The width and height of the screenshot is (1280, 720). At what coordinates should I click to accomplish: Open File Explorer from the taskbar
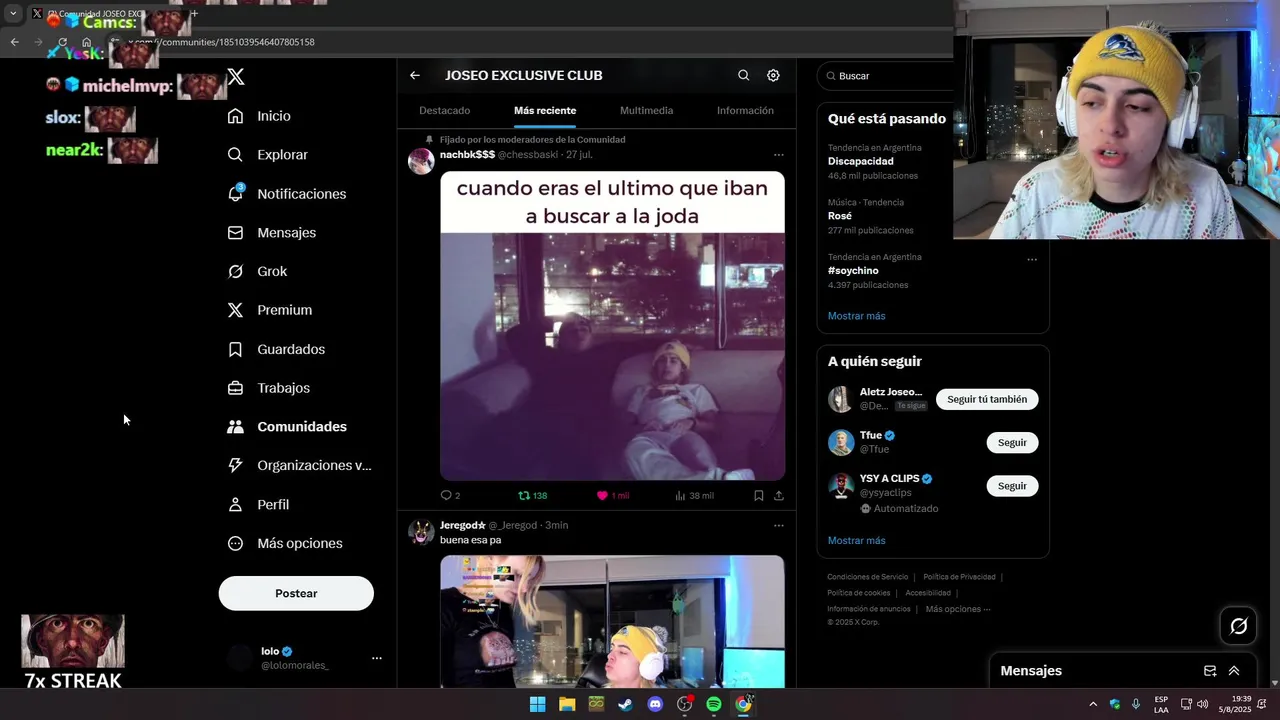[567, 704]
